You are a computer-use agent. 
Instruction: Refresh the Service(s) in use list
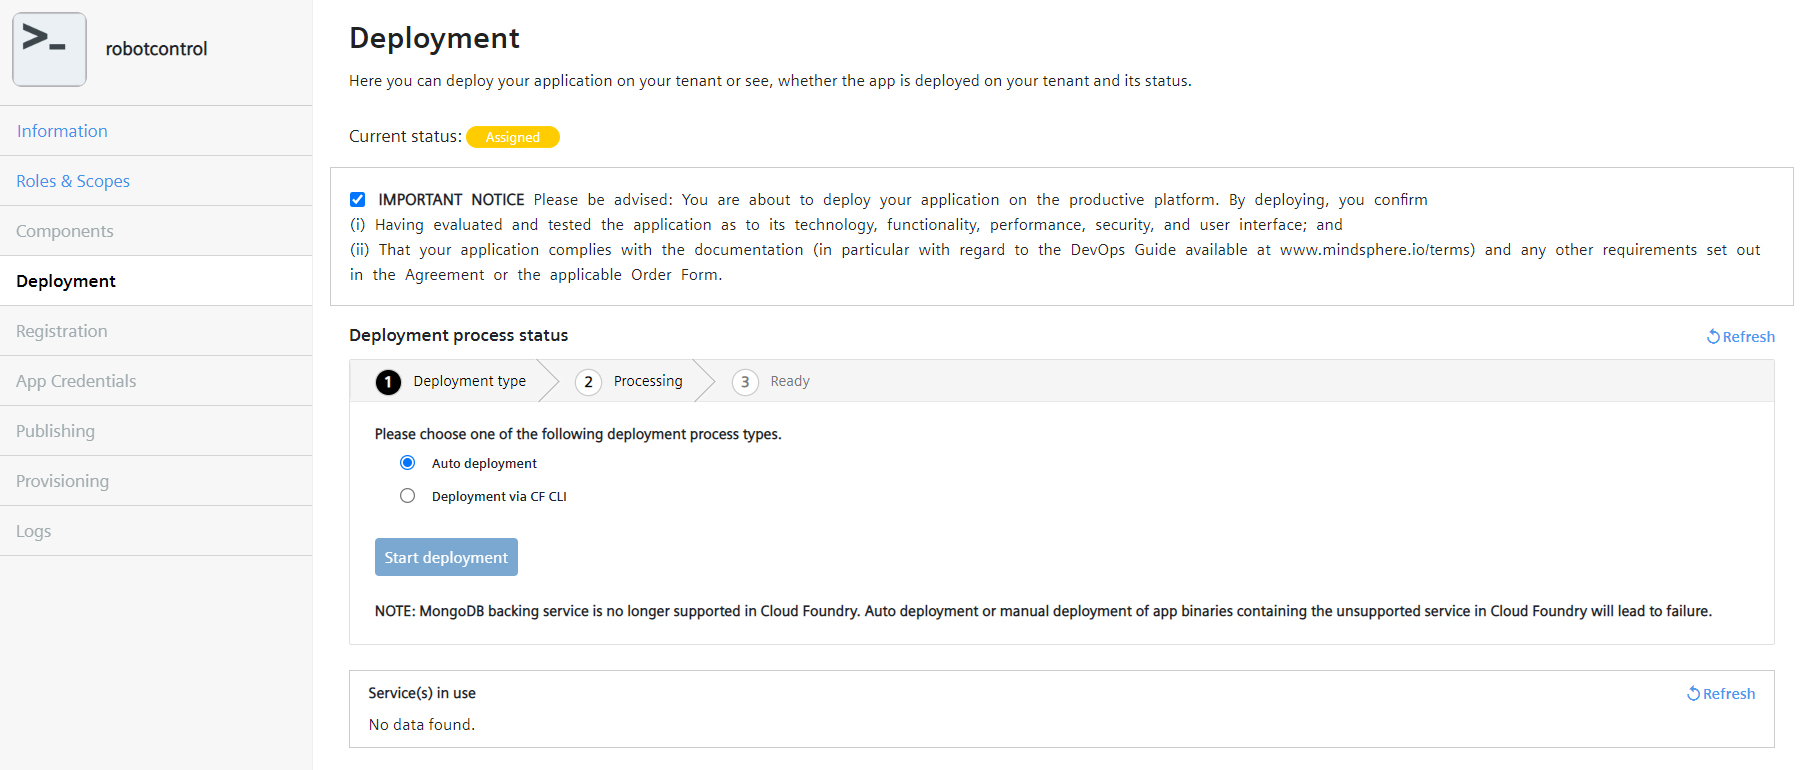click(1721, 694)
